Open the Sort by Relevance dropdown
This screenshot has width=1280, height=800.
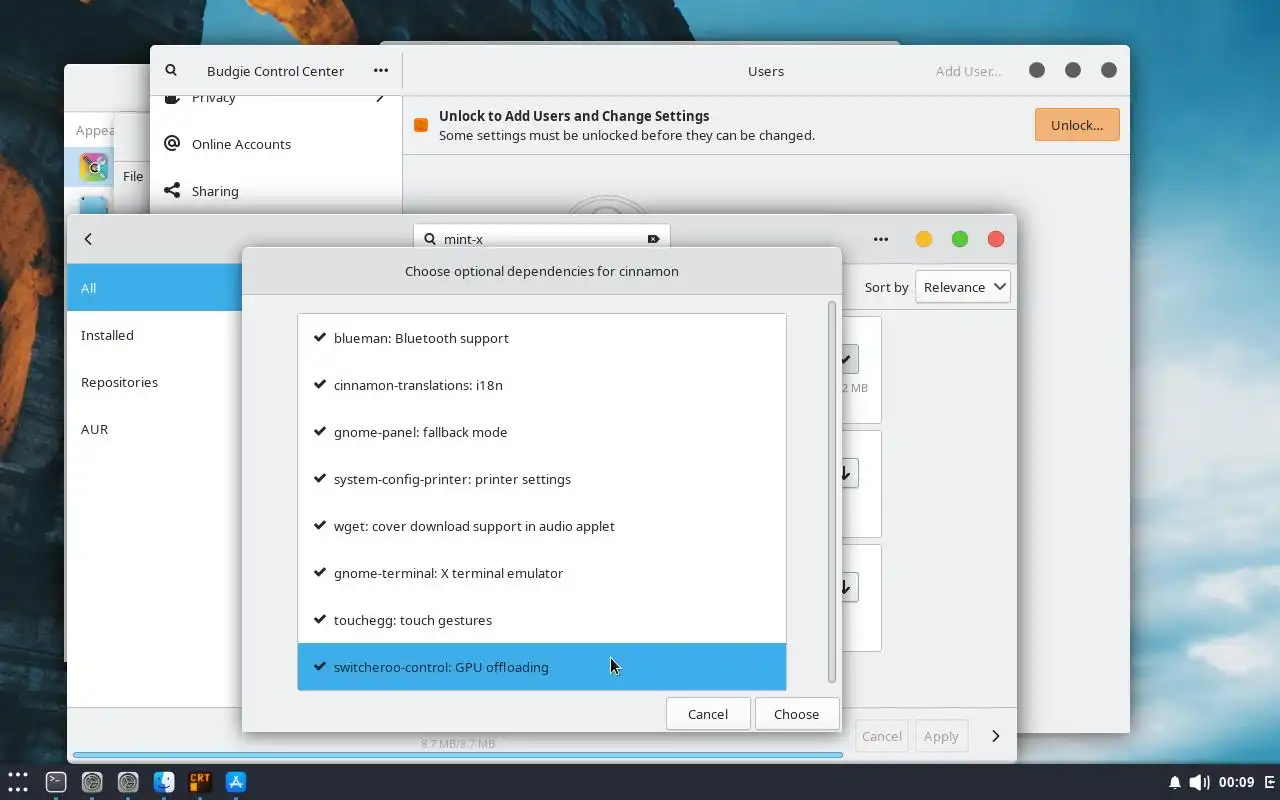(962, 287)
